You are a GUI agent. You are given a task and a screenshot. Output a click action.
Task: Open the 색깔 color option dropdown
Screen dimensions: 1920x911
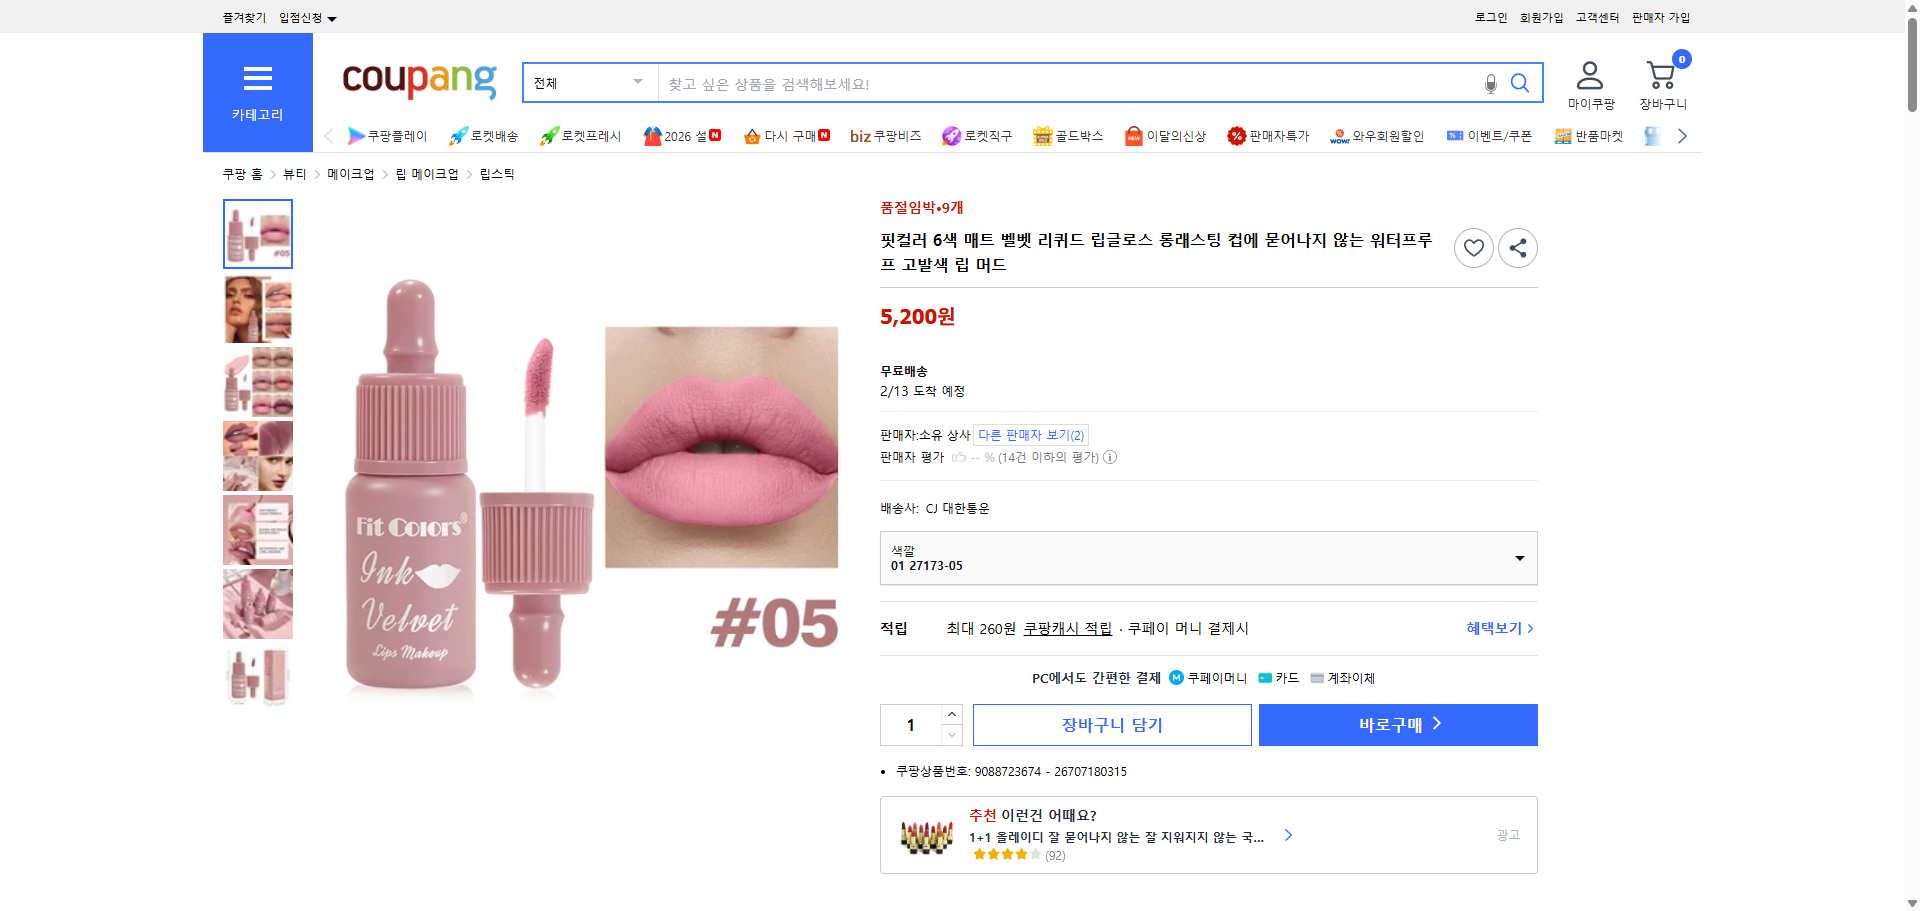(x=1518, y=558)
